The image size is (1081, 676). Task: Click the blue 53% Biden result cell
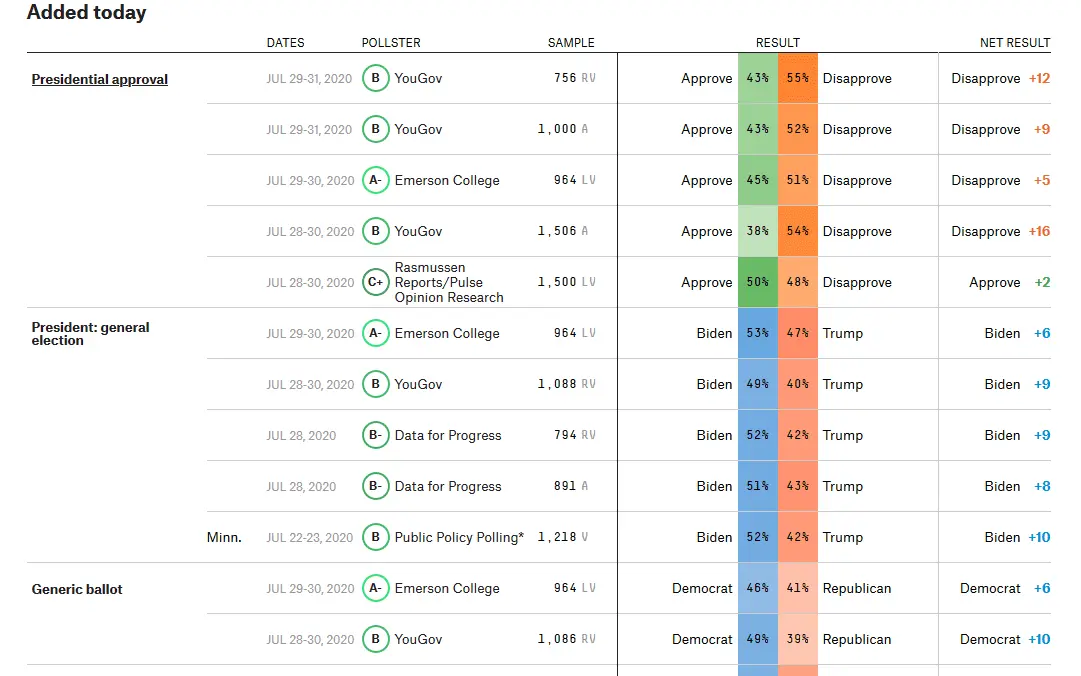757,334
